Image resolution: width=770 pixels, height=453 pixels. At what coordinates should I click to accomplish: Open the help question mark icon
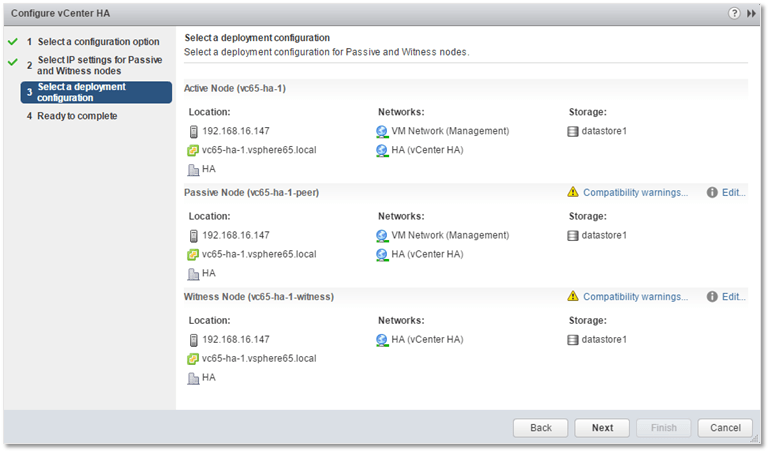click(734, 13)
